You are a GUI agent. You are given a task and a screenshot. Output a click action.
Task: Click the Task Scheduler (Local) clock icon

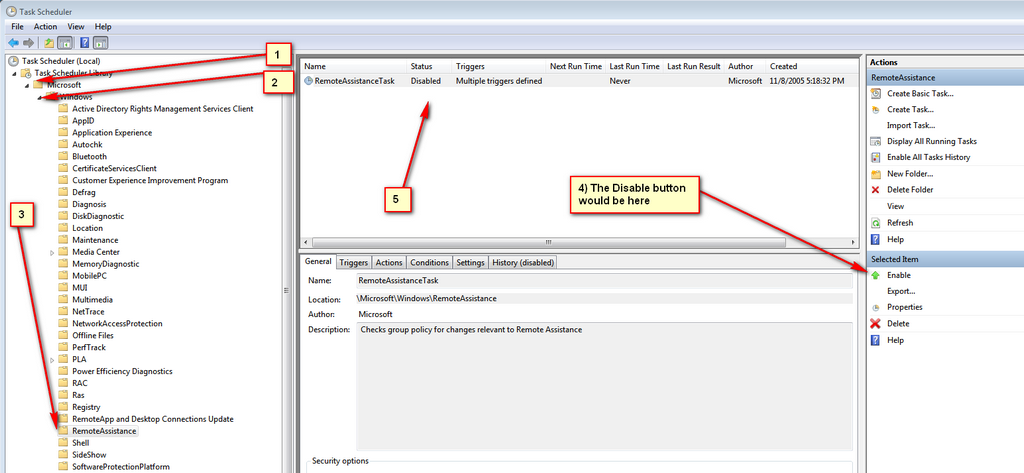coord(13,61)
